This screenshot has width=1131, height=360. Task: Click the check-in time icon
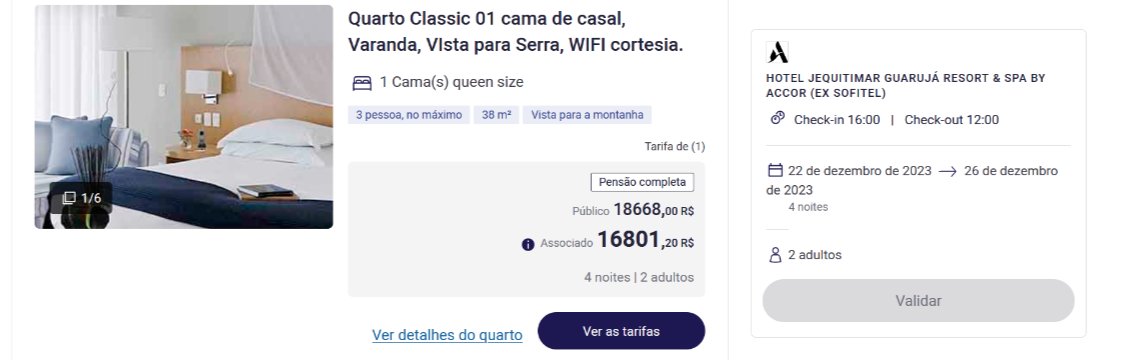pyautogui.click(x=778, y=118)
